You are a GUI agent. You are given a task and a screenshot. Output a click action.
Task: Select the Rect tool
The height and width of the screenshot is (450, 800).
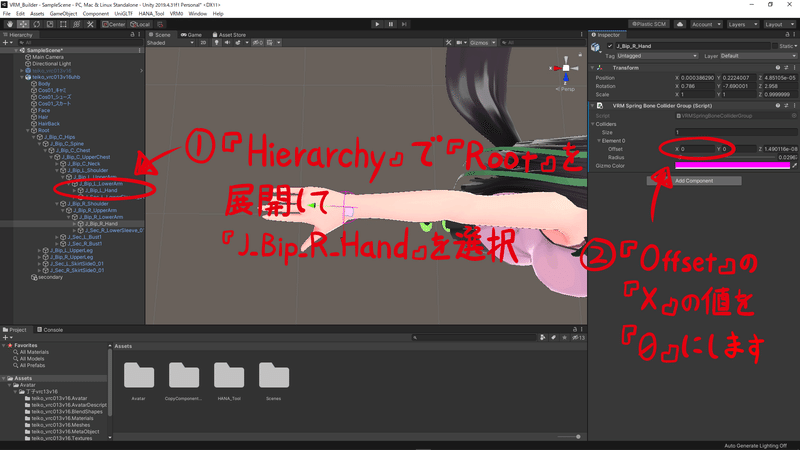coord(63,24)
